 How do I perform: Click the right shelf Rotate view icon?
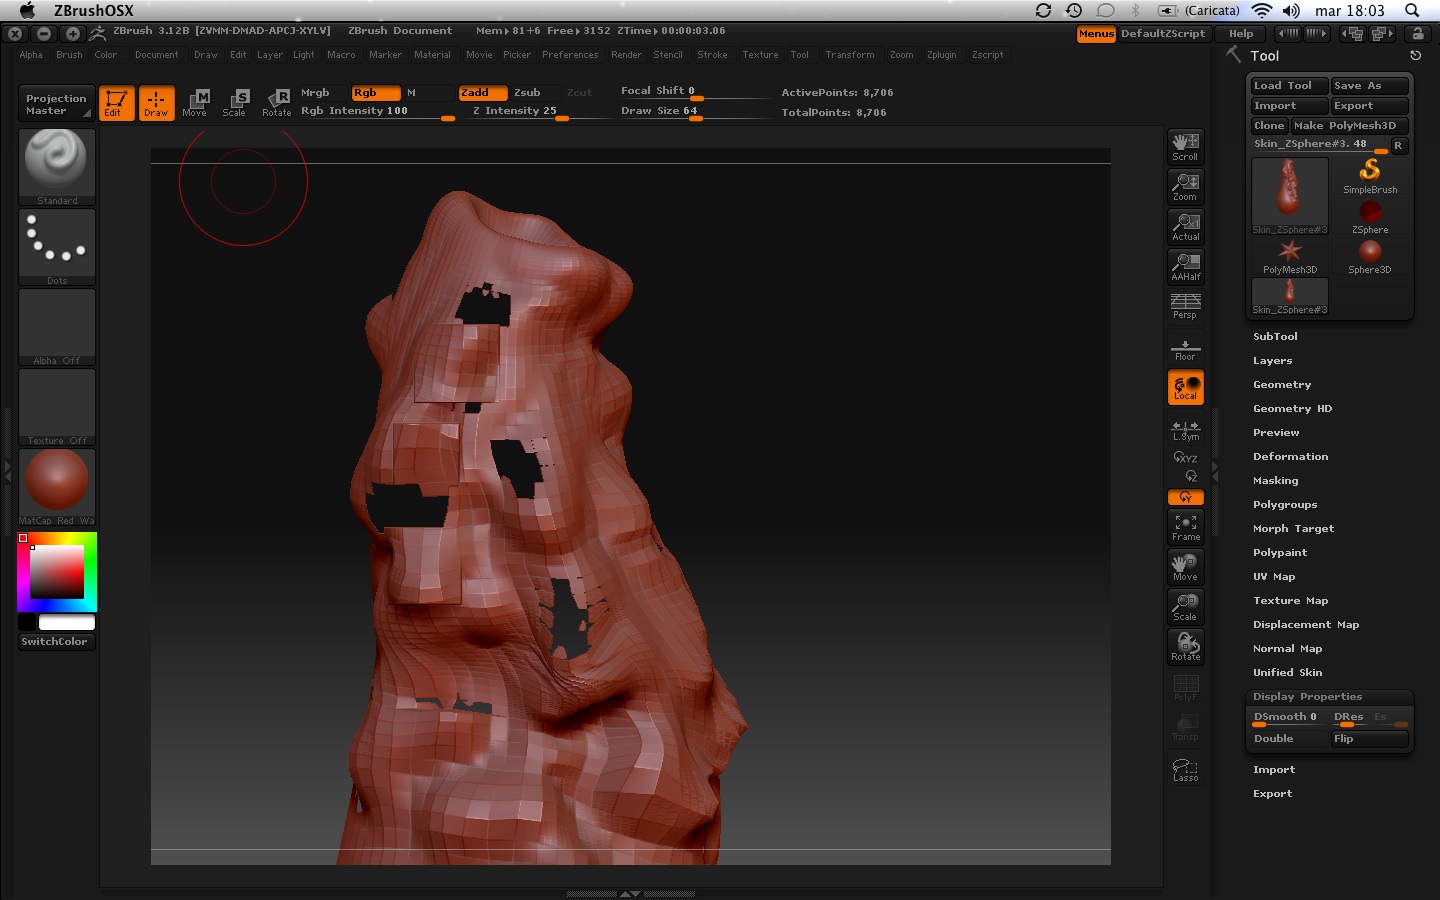click(x=1185, y=647)
